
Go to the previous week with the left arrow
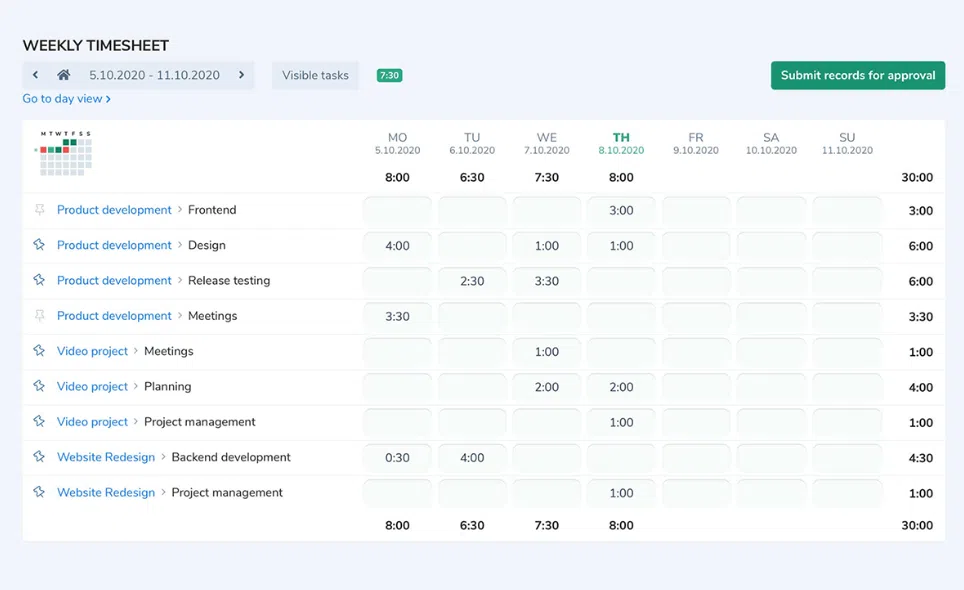pyautogui.click(x=36, y=75)
